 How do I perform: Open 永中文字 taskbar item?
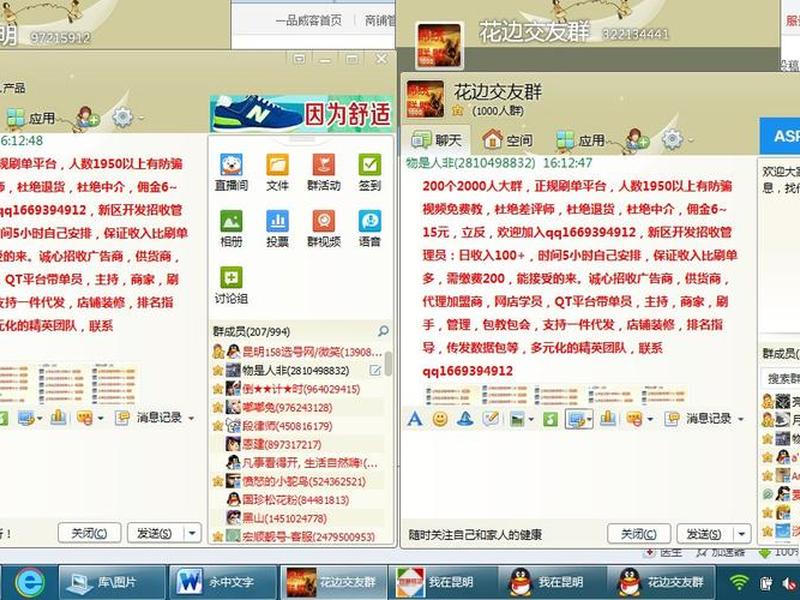(223, 582)
